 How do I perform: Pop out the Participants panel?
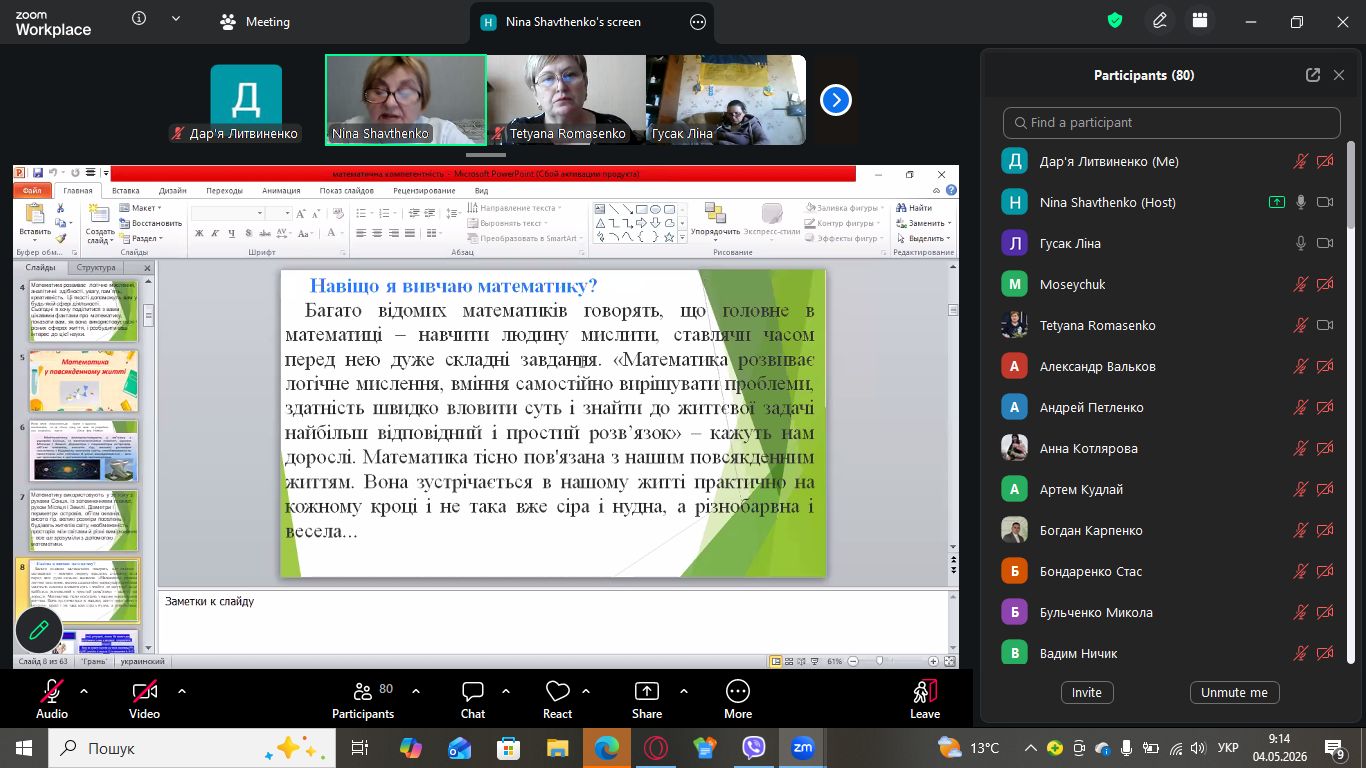(x=1313, y=75)
